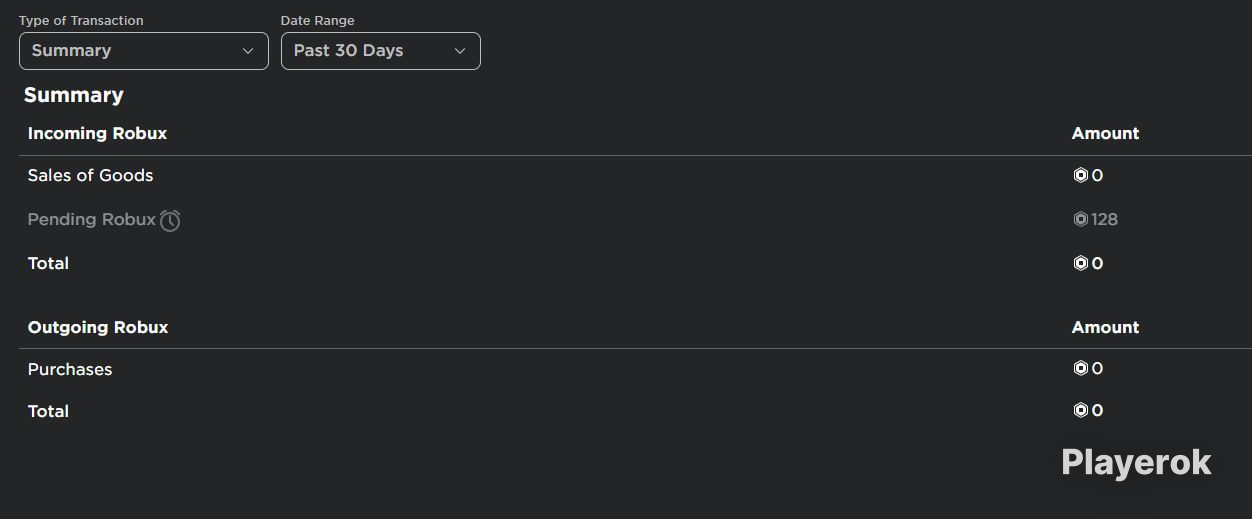Image resolution: width=1252 pixels, height=519 pixels.
Task: Click the Robux icon beside Purchases amount
Action: click(x=1080, y=368)
